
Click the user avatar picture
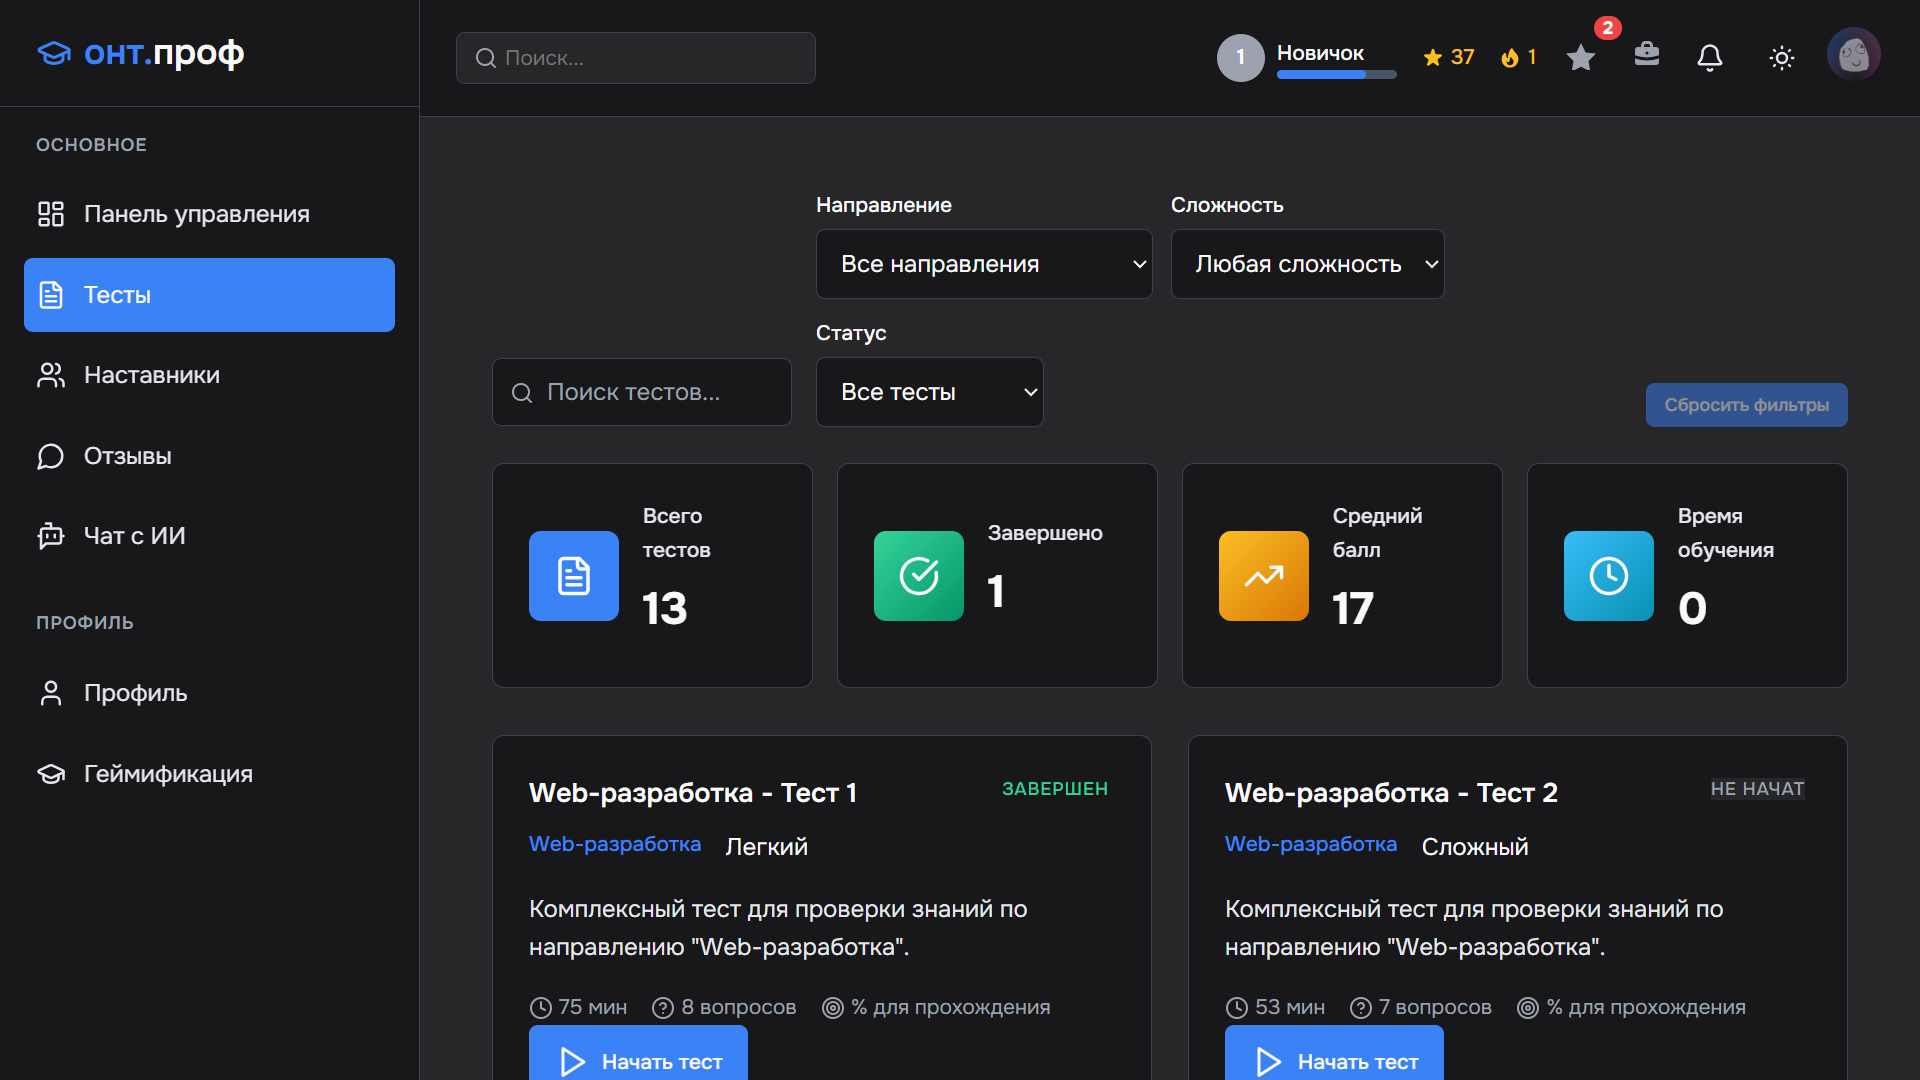click(1853, 54)
